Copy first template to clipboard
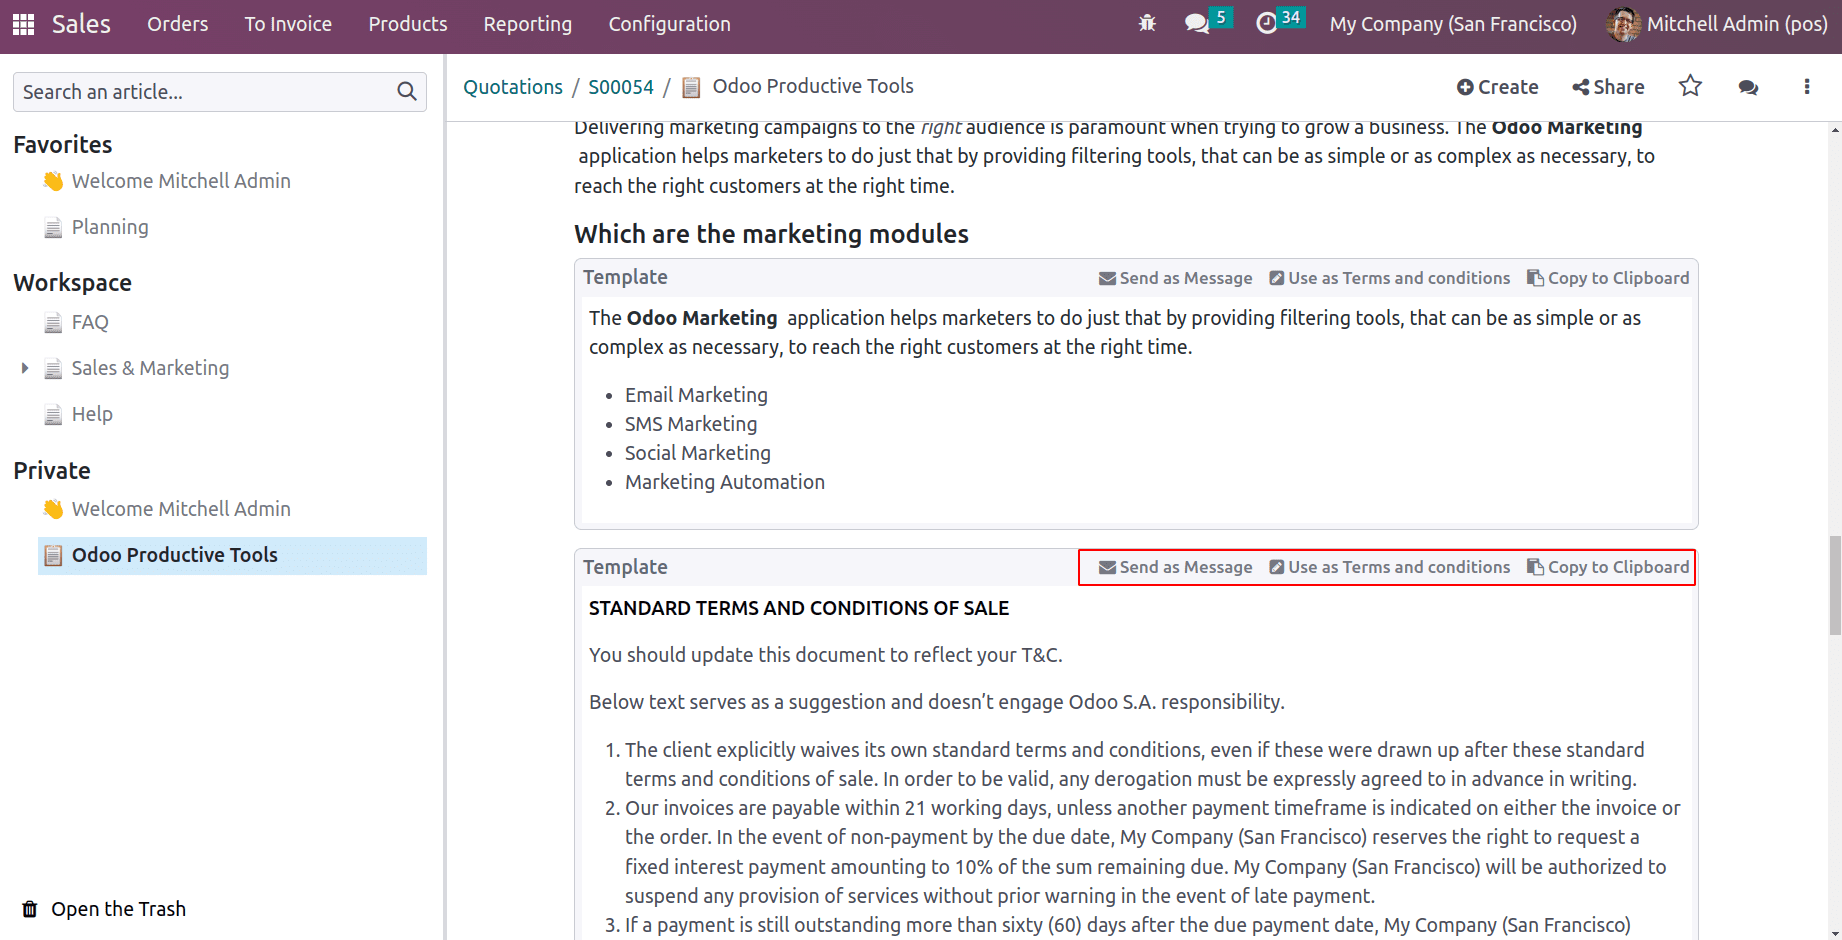 1608,278
